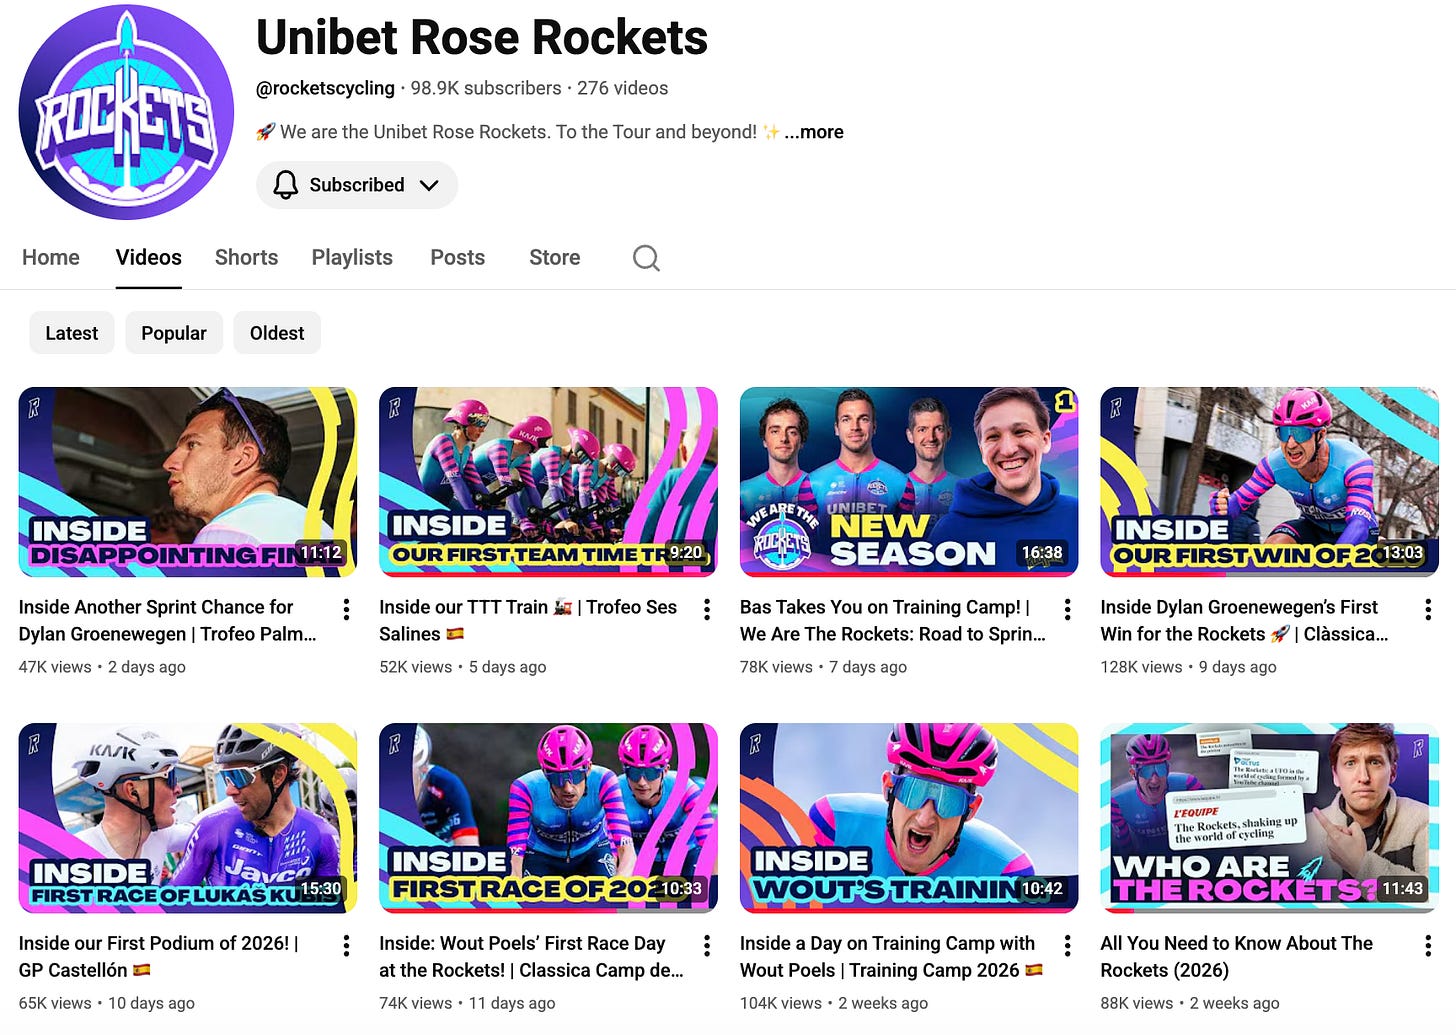Image resolution: width=1456 pixels, height=1035 pixels.
Task: Click the 98.9K subscribers text
Action: [x=486, y=88]
